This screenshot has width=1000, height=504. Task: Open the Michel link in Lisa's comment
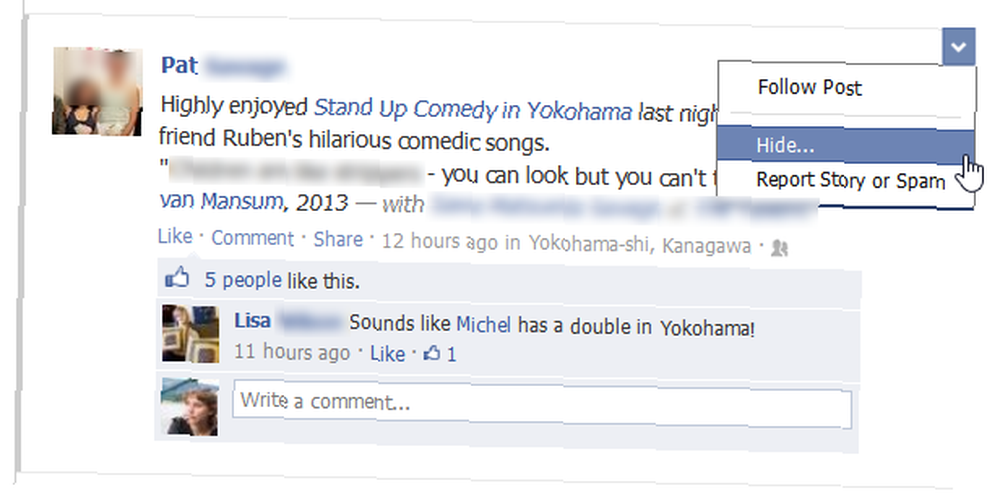pyautogui.click(x=483, y=325)
